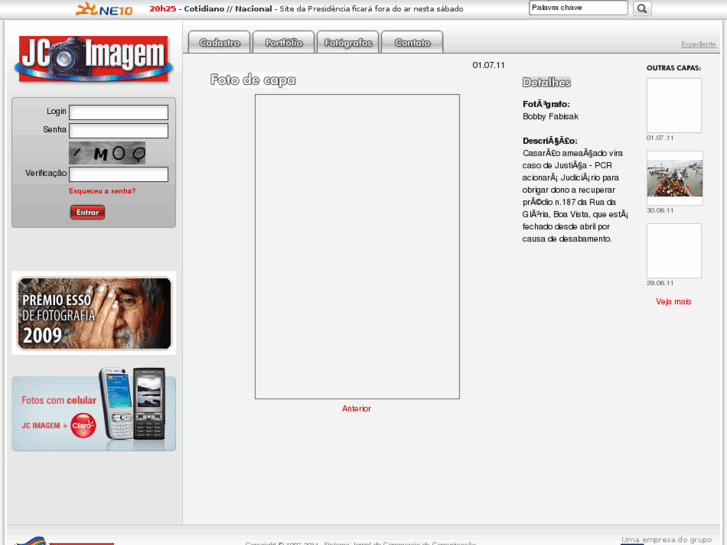Click the NE10 logo
This screenshot has height=545, width=727.
click(x=104, y=9)
